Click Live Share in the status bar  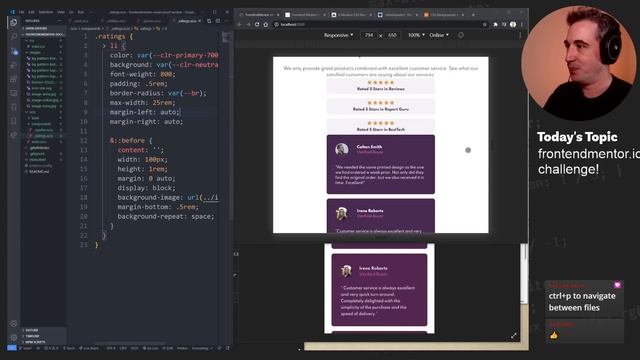[89, 348]
